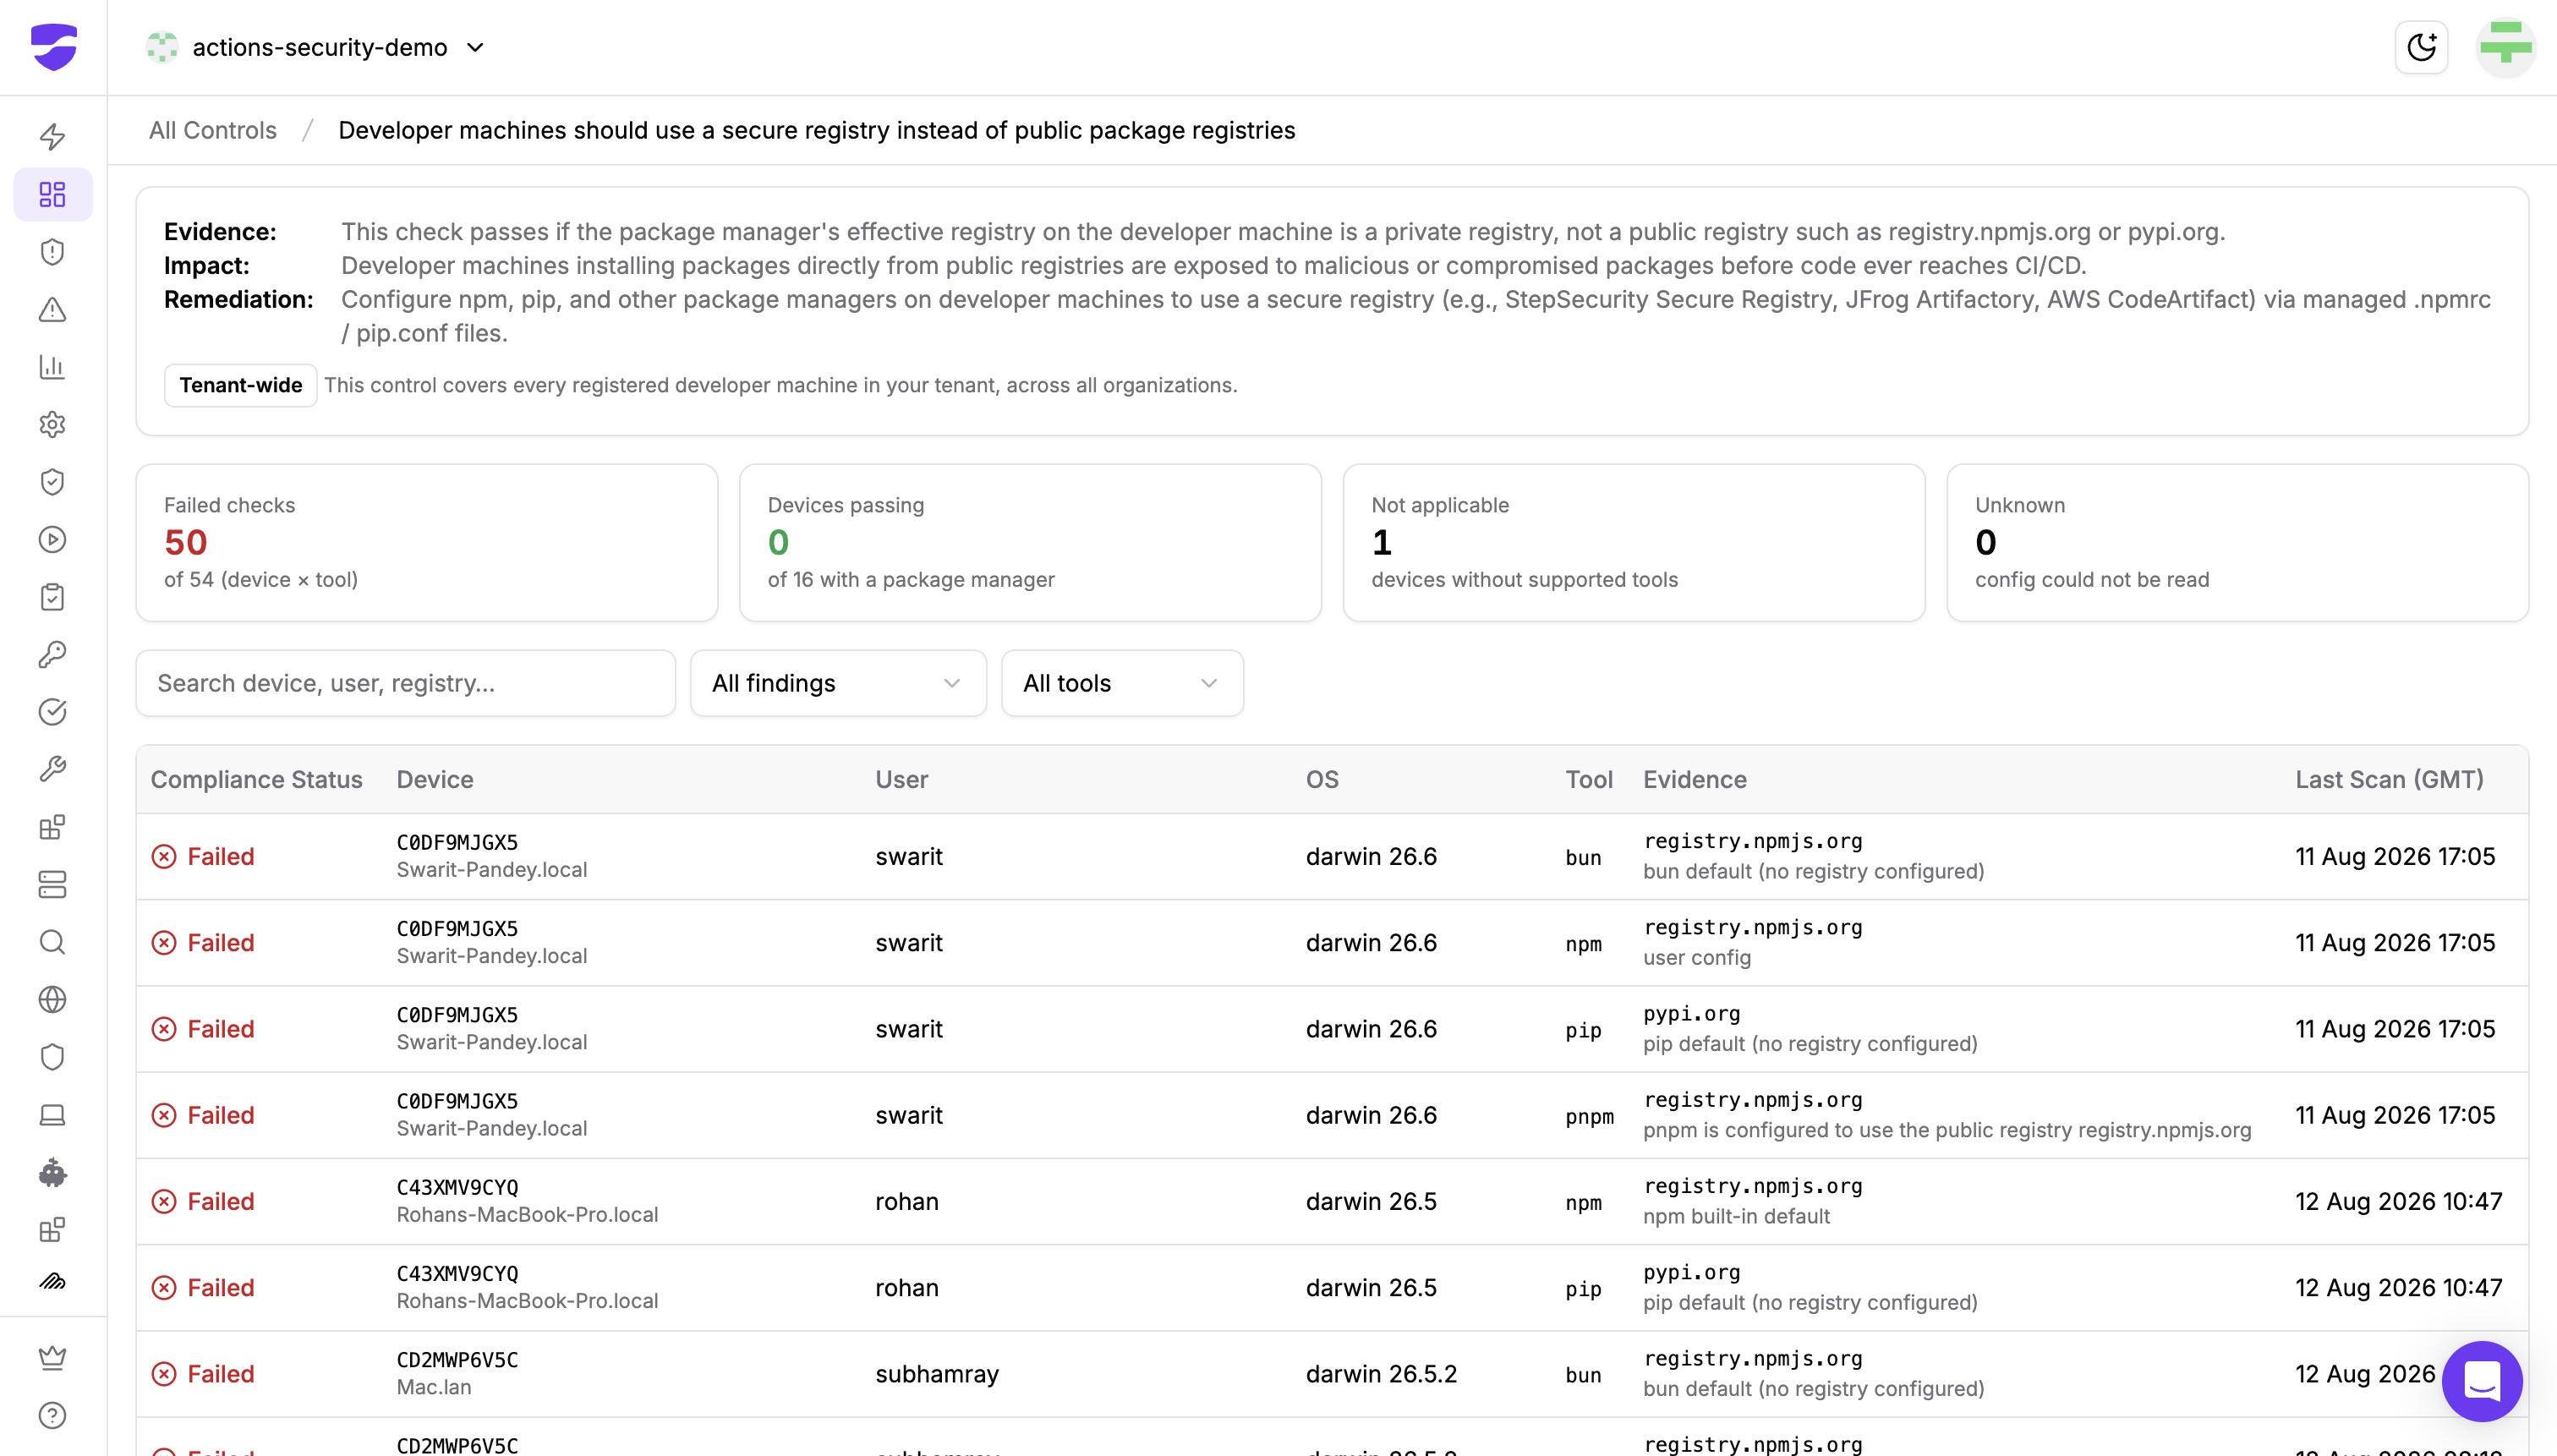Image resolution: width=2557 pixels, height=1456 pixels.
Task: Click the user rohan in the pip row
Action: [x=907, y=1287]
